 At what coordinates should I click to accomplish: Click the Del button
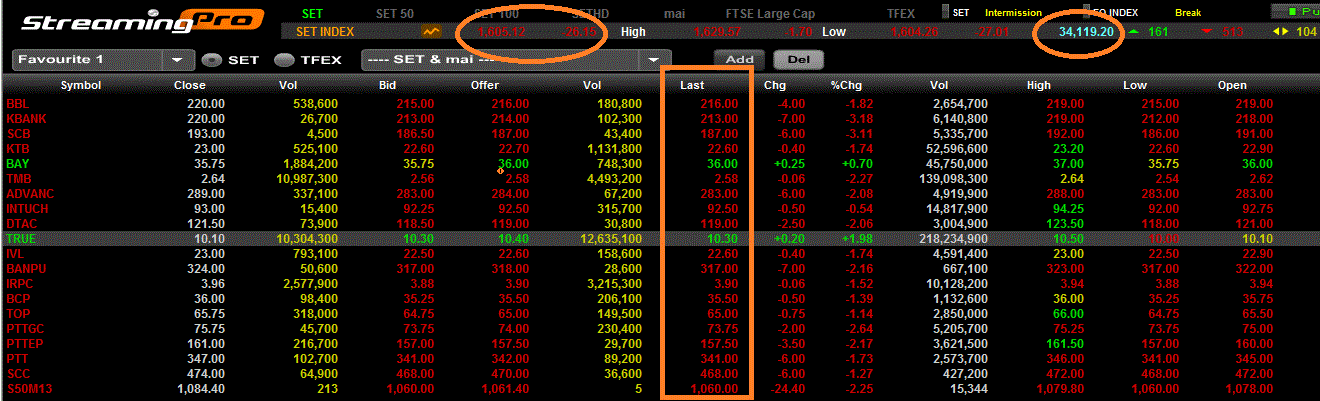coord(798,59)
